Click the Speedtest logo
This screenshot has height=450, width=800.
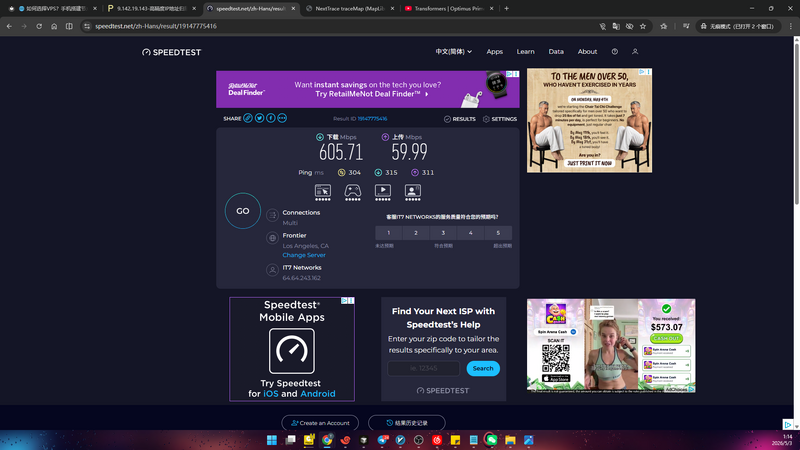tap(171, 52)
